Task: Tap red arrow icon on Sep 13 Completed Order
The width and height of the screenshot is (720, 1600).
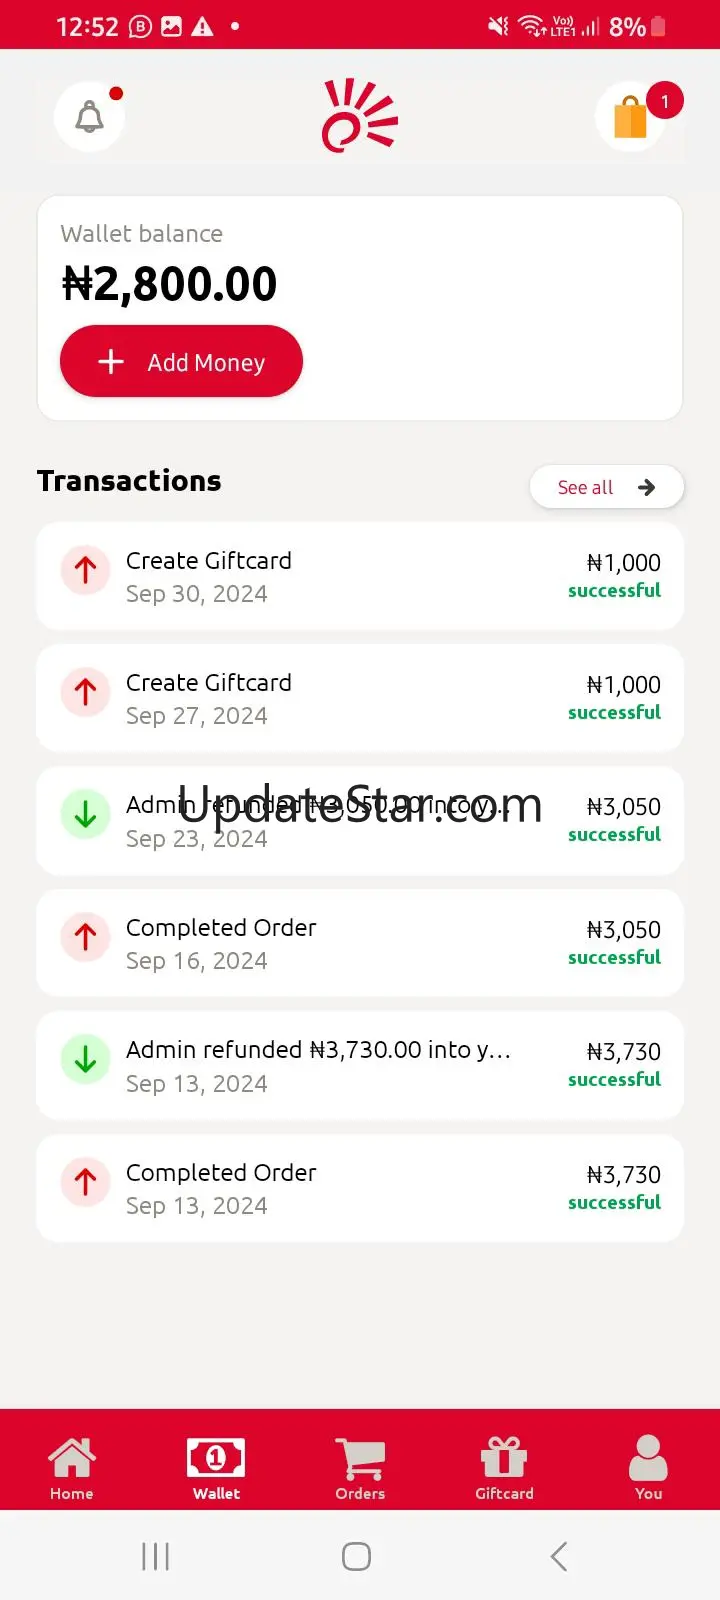Action: click(86, 1182)
